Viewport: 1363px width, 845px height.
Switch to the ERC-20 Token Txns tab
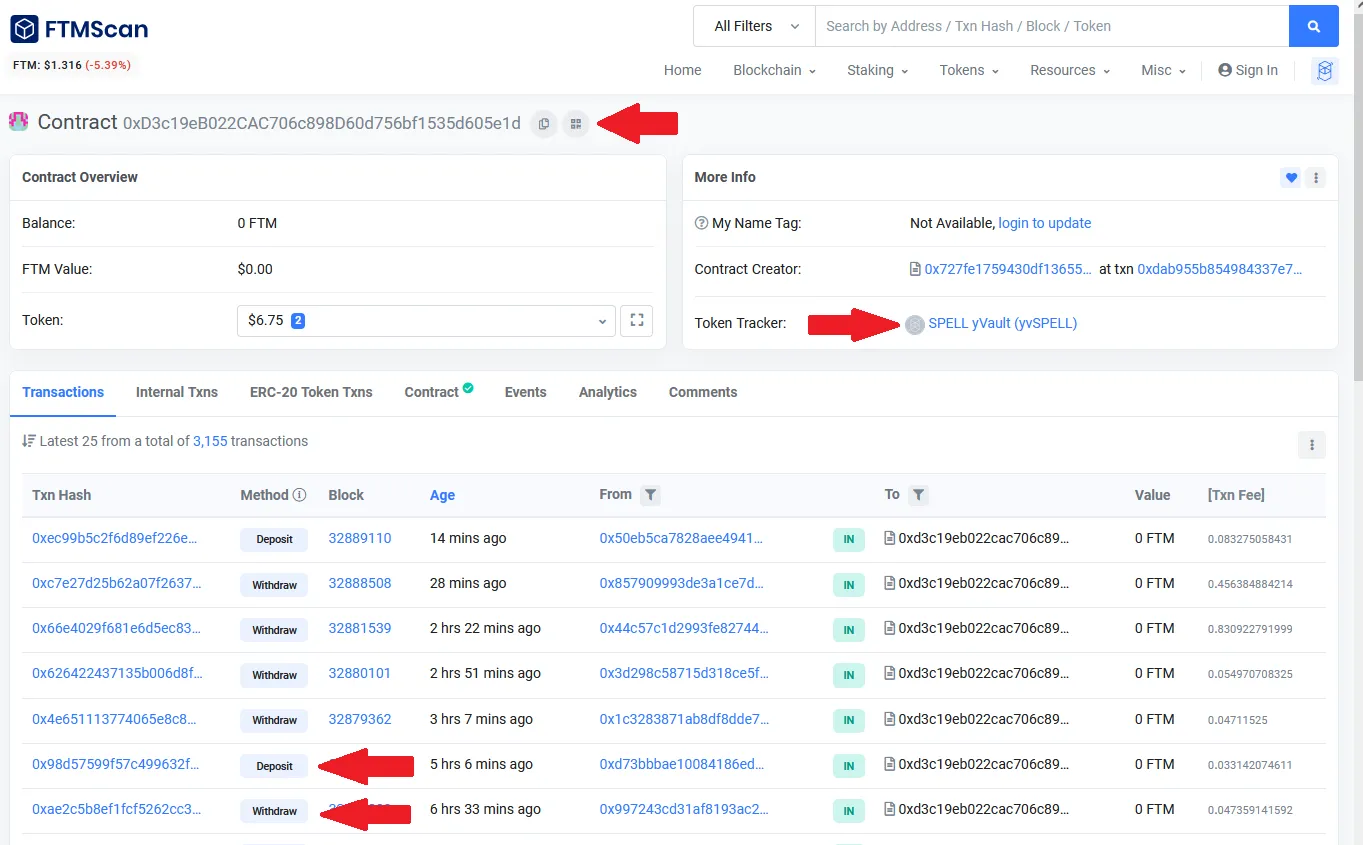[311, 392]
